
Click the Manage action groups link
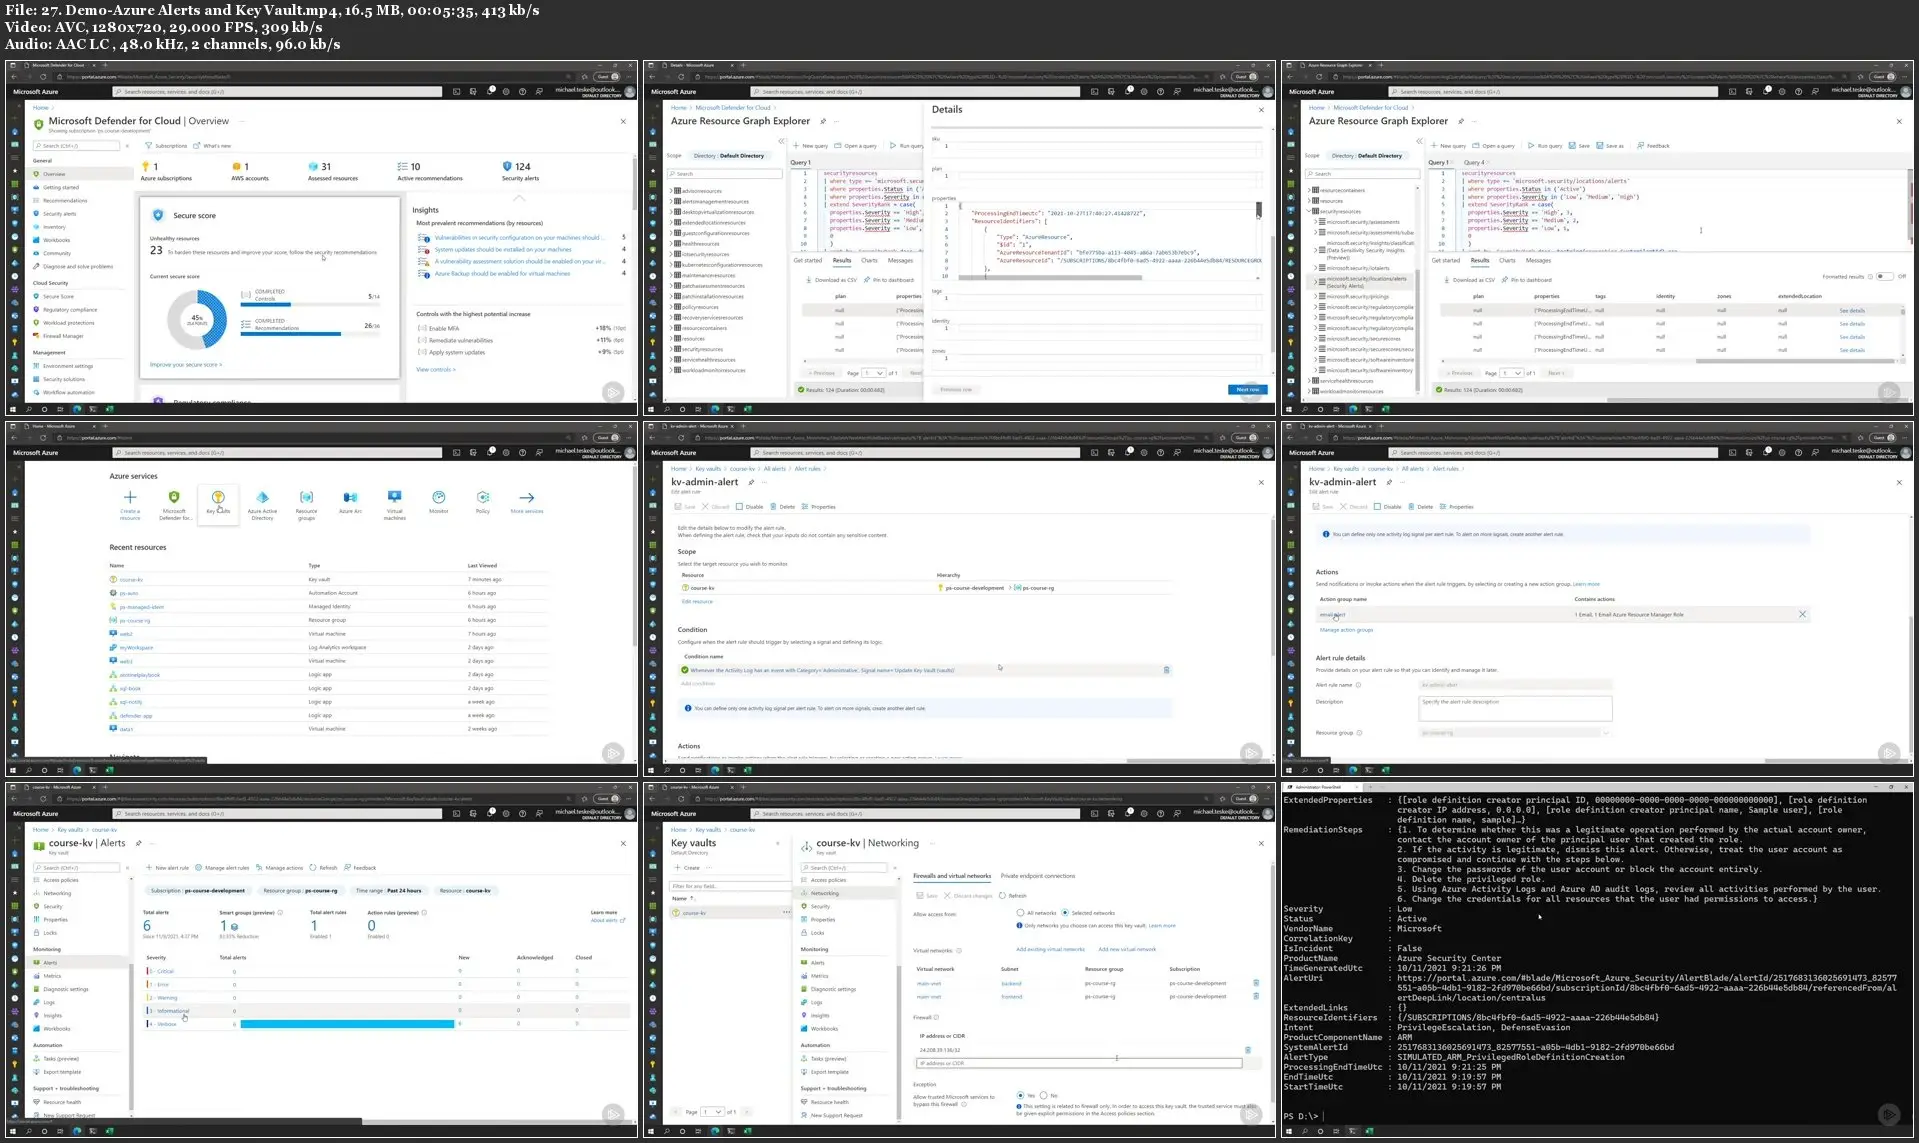coord(1346,630)
